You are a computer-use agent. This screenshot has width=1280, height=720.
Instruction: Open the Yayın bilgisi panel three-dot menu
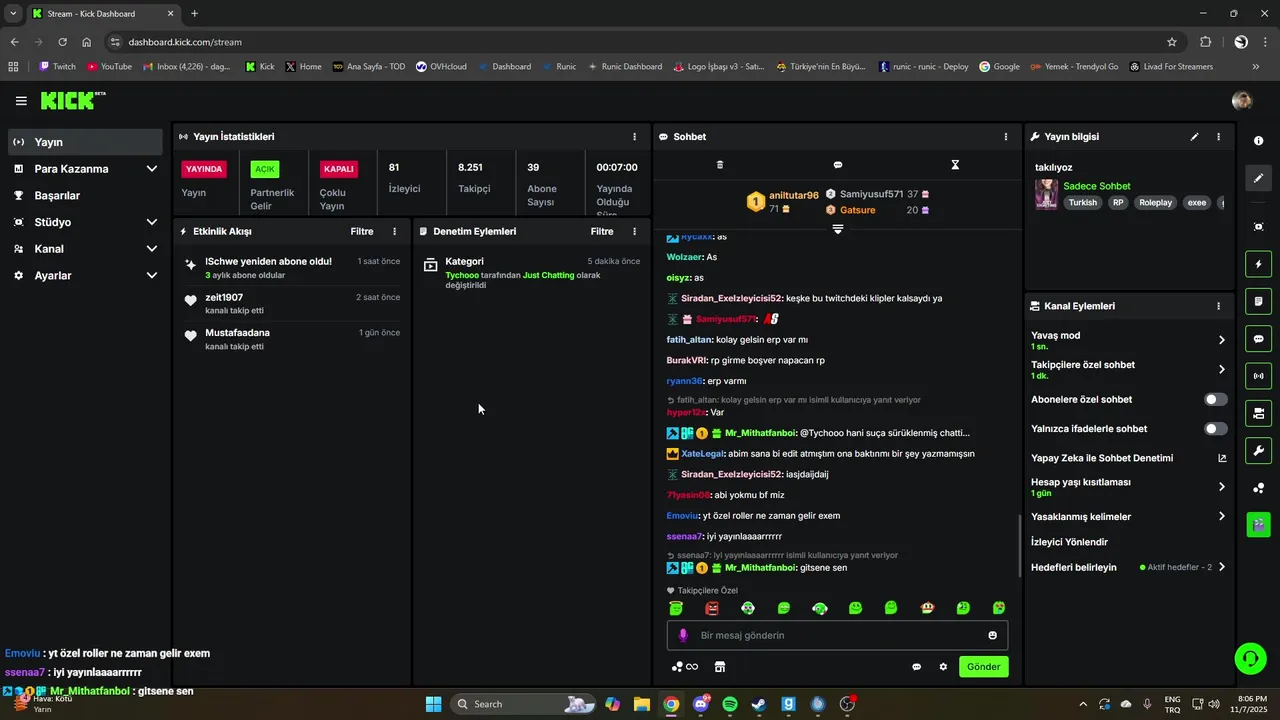click(1218, 137)
